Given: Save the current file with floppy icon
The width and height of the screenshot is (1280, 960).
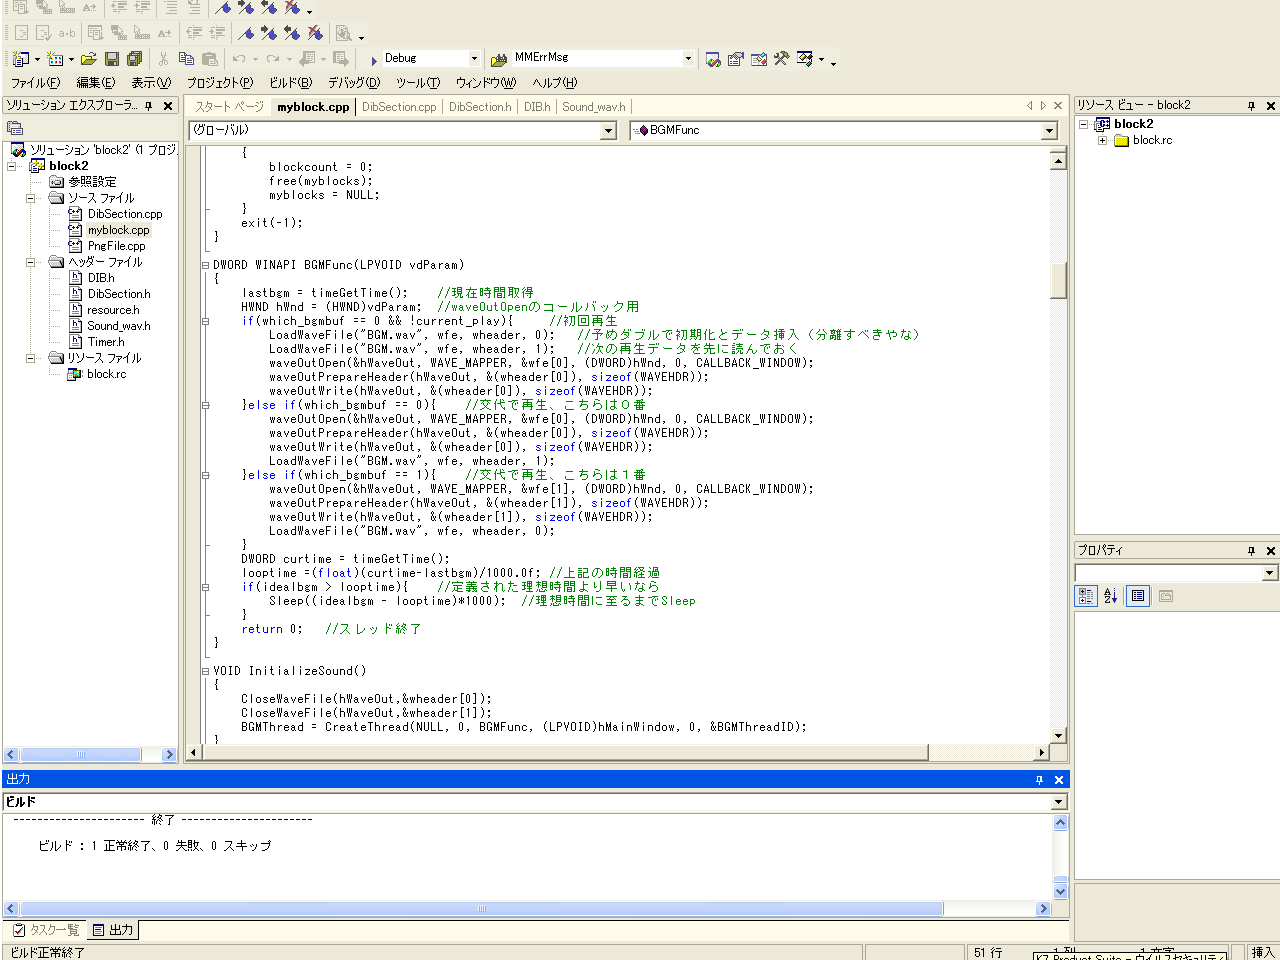Looking at the screenshot, I should (x=112, y=59).
